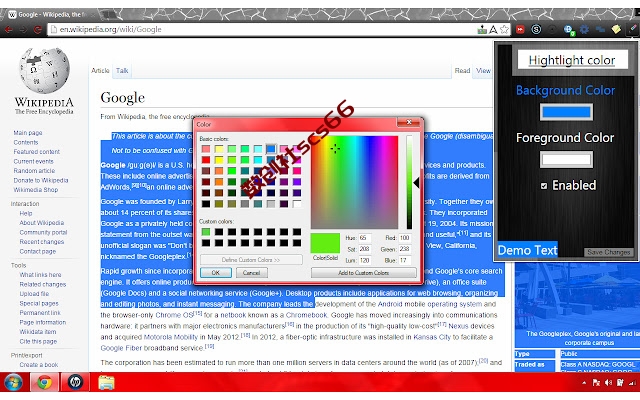The image size is (640, 400).
Task: Click the browser Back arrow
Action: tap(8, 29)
